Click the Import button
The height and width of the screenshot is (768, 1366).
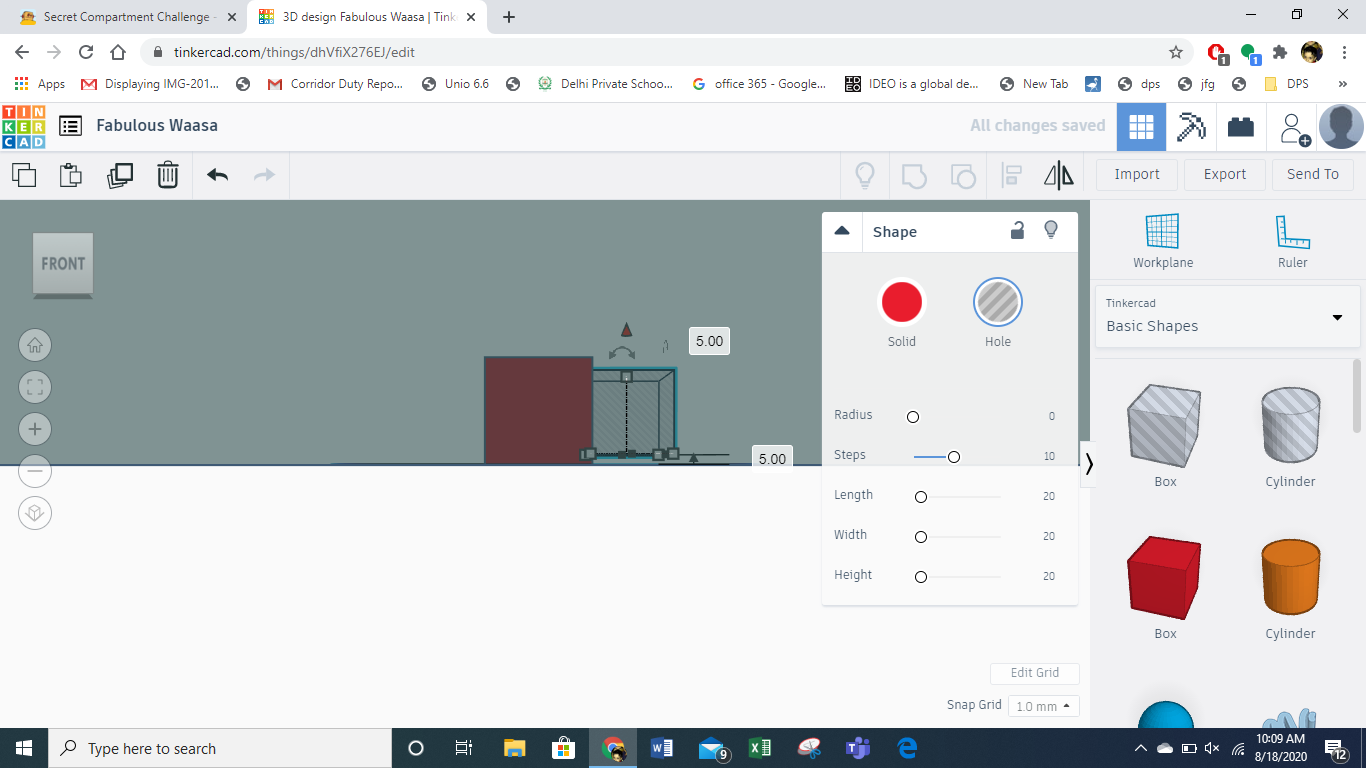(x=1137, y=174)
